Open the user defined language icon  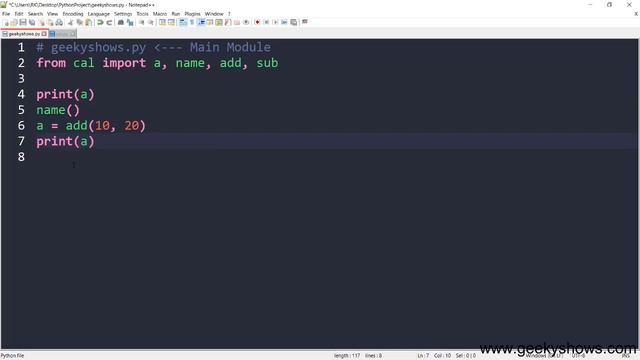tap(210, 22)
